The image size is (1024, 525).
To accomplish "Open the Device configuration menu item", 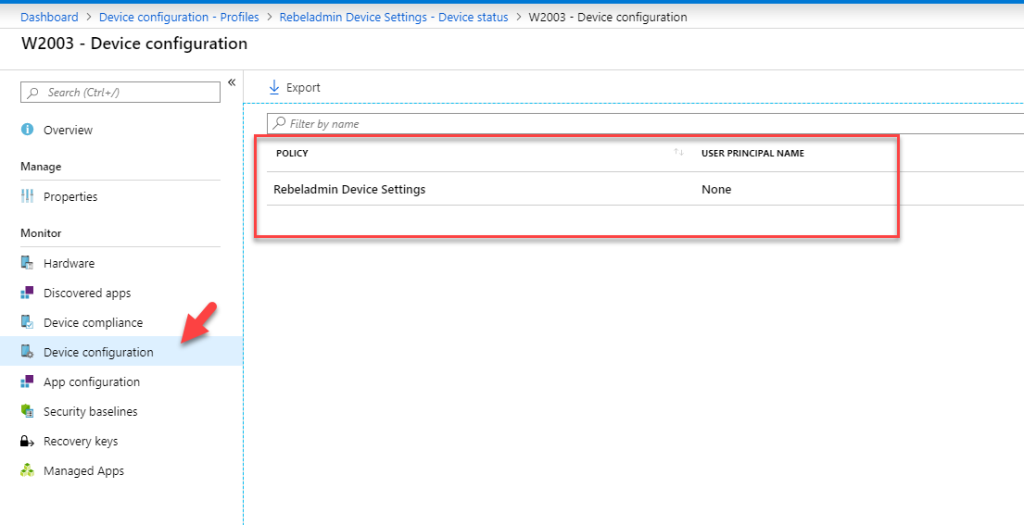I will coord(98,352).
